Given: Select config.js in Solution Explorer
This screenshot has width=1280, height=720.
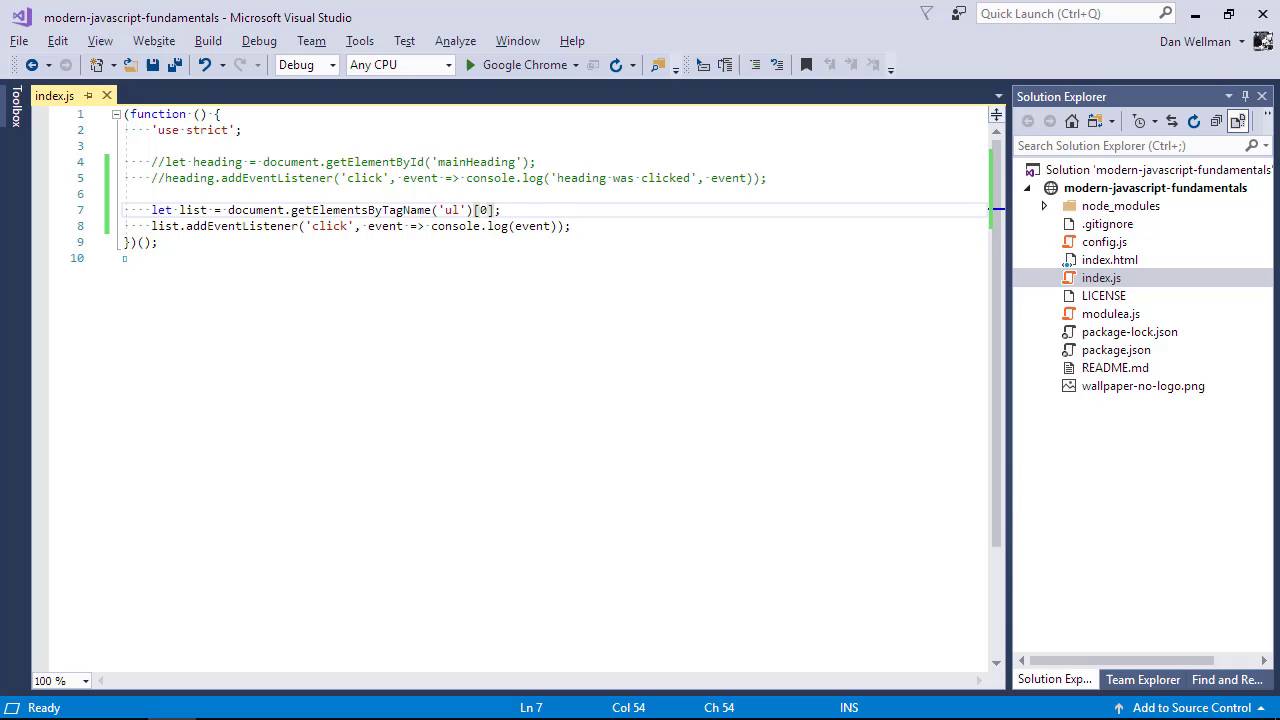Looking at the screenshot, I should click(1104, 242).
